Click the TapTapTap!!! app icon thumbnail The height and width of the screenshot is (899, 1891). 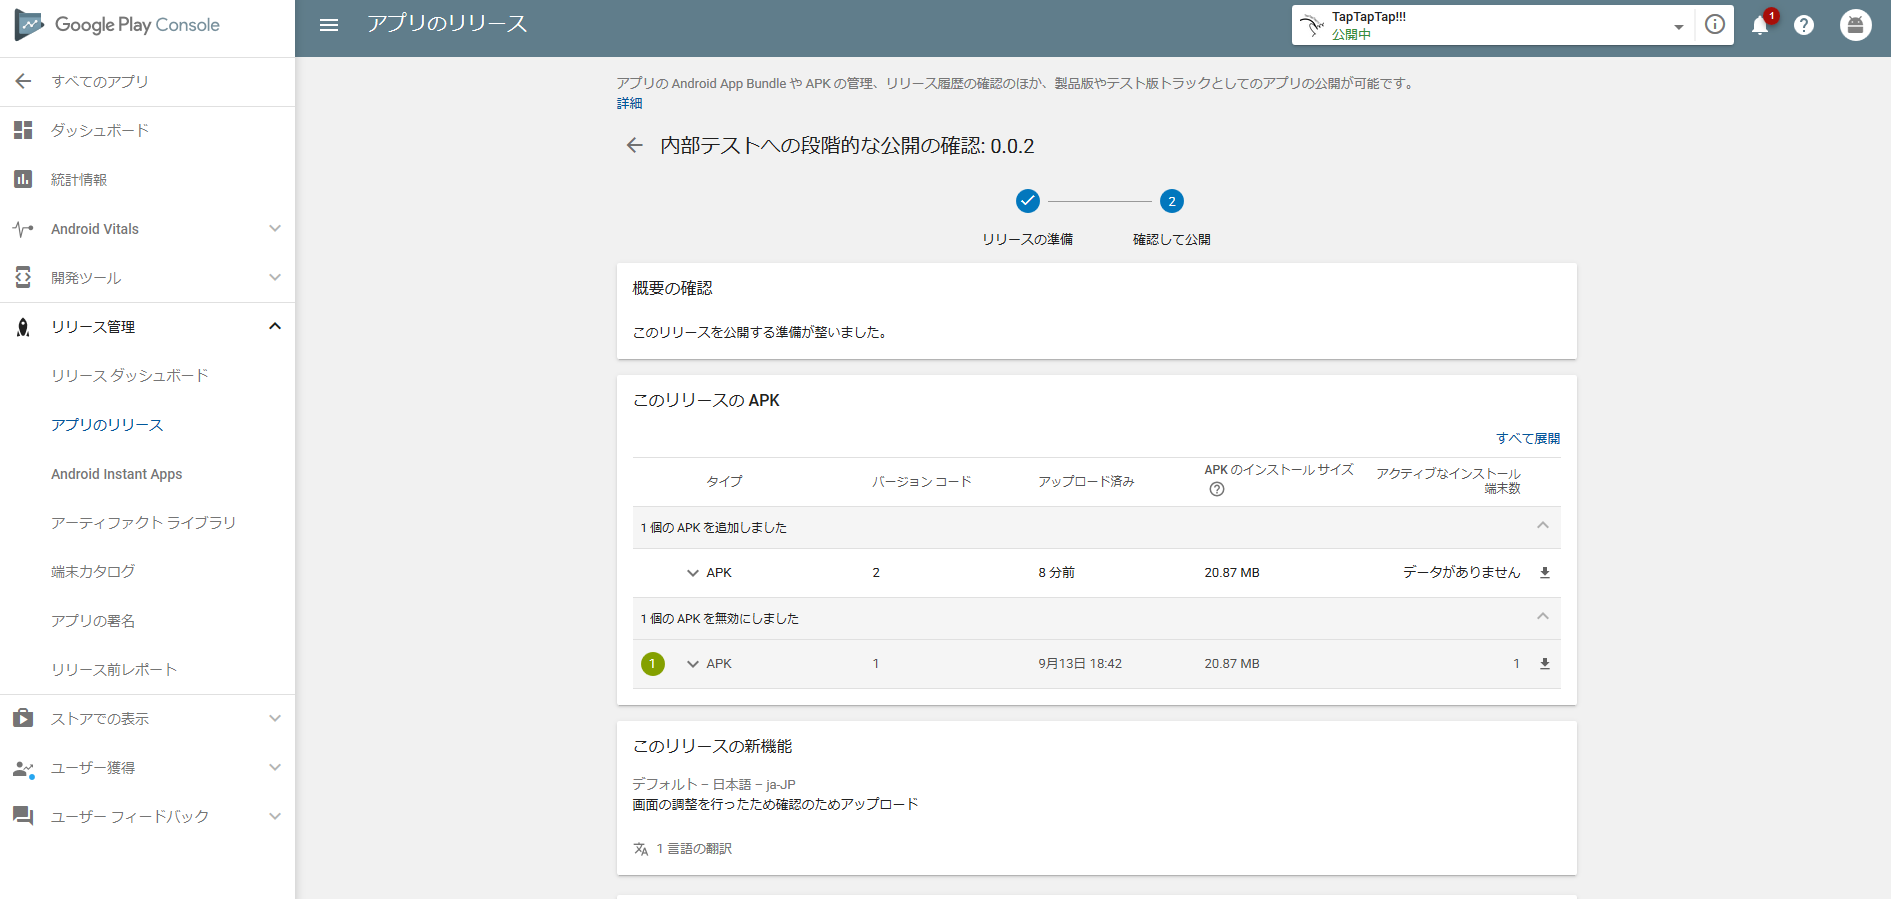point(1311,24)
